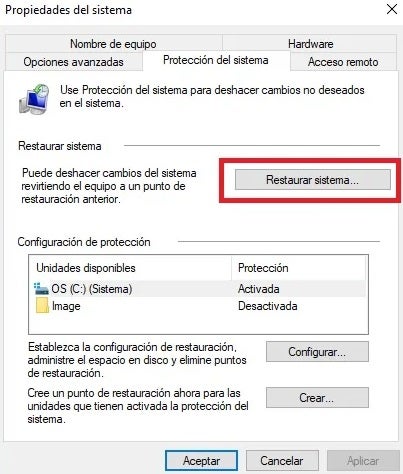
Task: Click the OS (C:) drive icon
Action: 42,289
